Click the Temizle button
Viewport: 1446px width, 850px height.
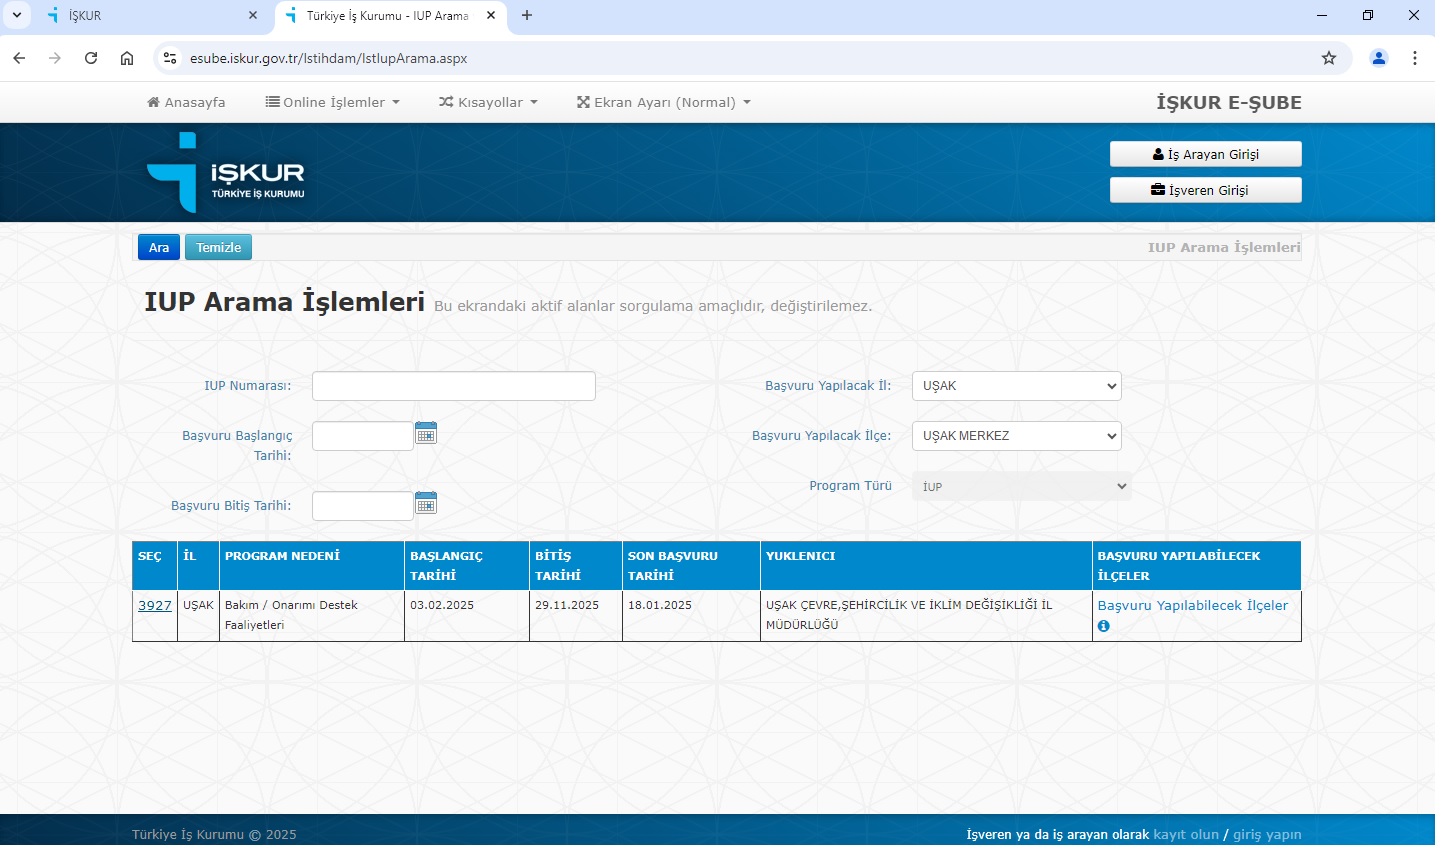218,247
